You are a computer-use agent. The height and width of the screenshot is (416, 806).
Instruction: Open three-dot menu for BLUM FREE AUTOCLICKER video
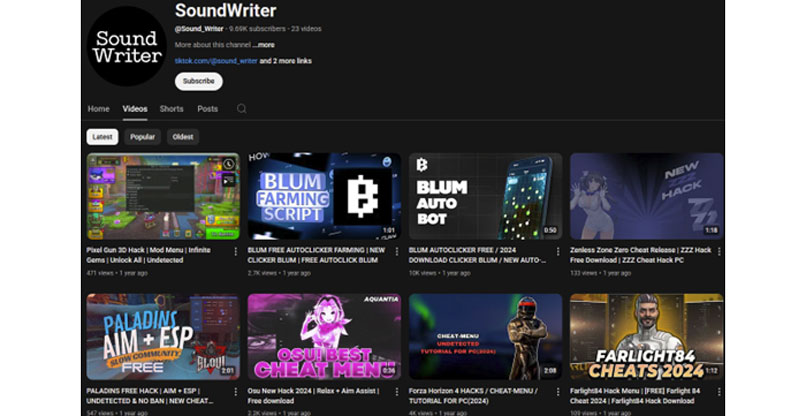[398, 252]
